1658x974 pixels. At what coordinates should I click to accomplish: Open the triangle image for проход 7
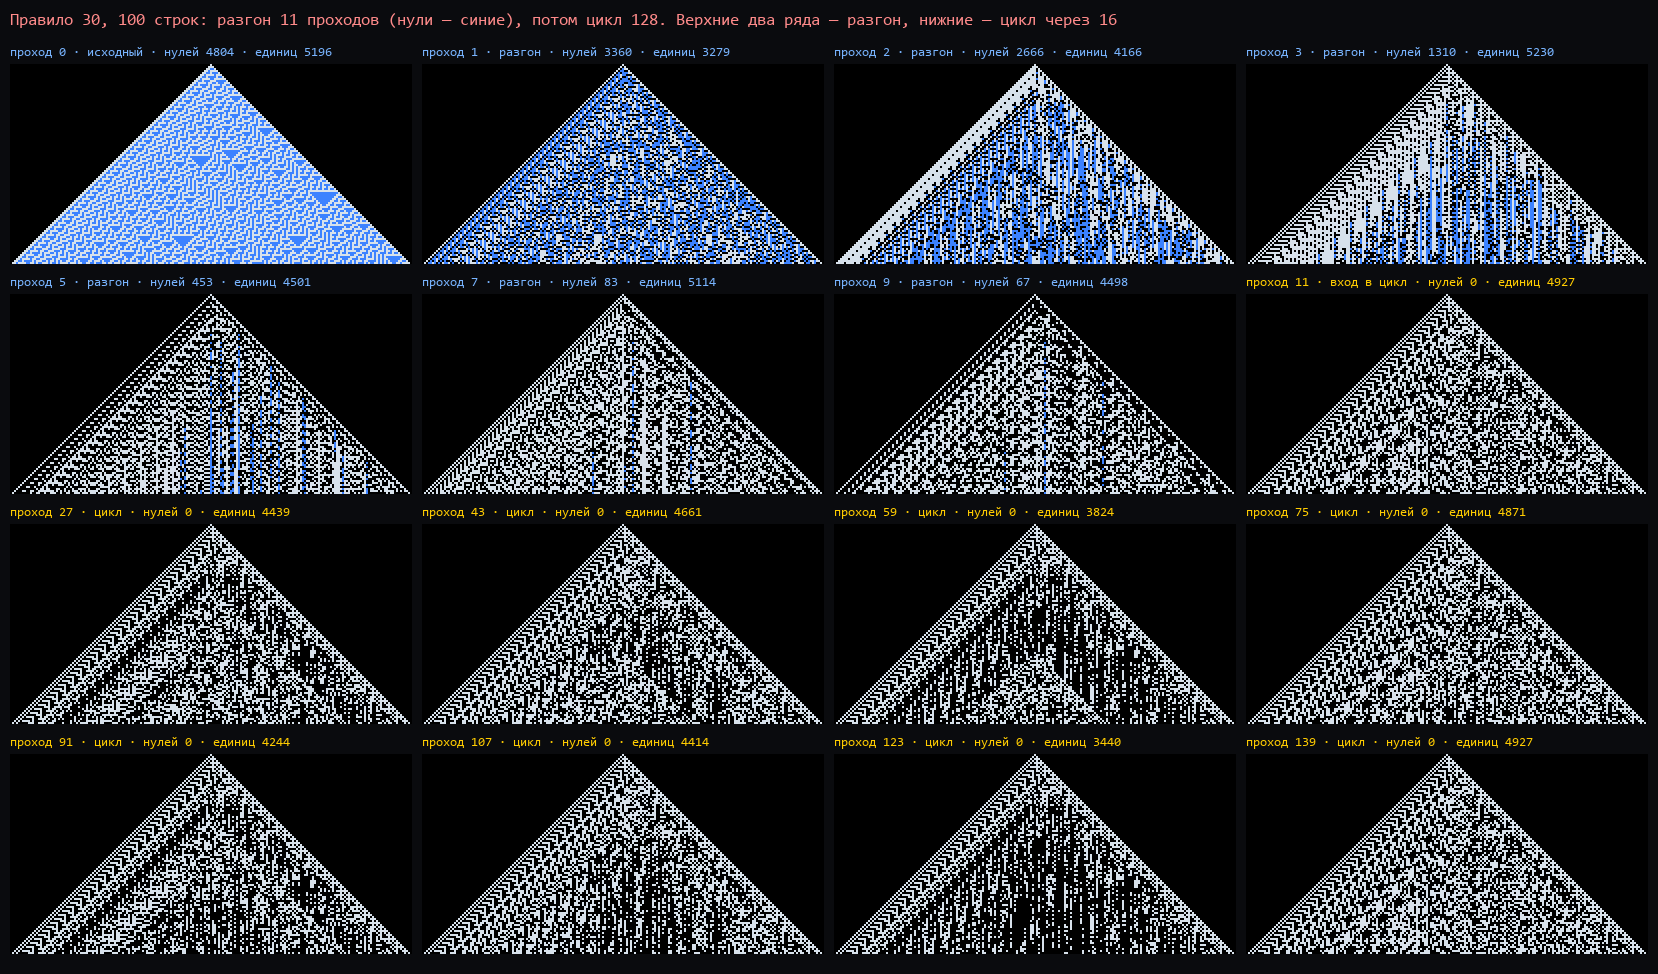[x=623, y=394]
